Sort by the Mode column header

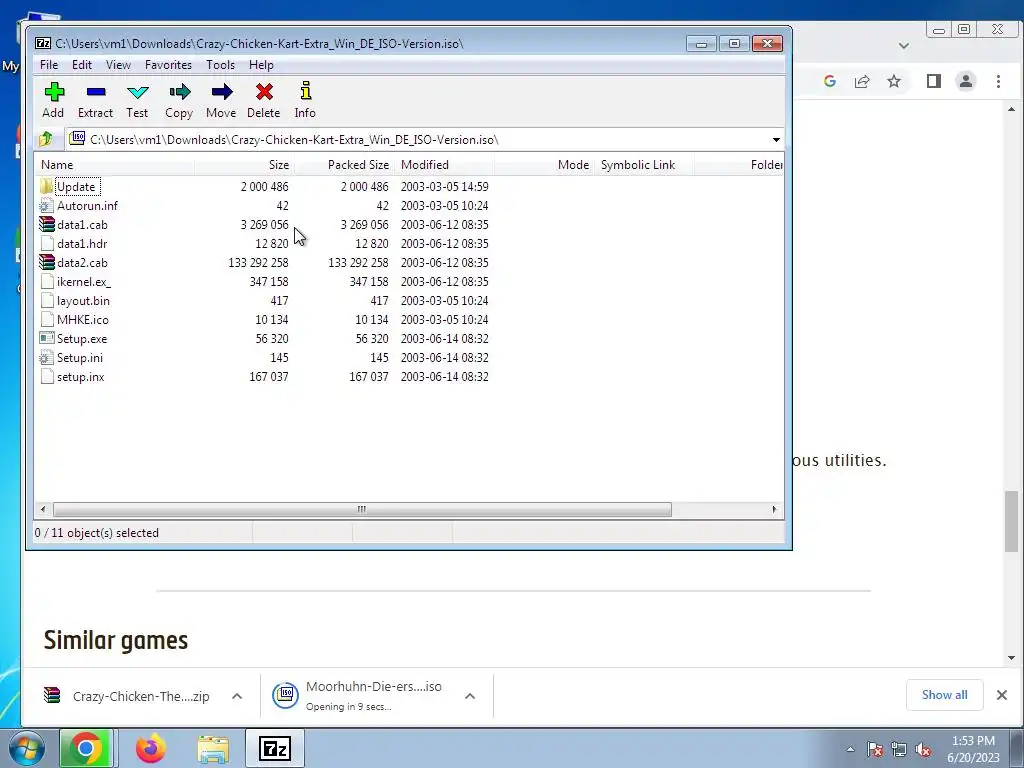(x=545, y=165)
